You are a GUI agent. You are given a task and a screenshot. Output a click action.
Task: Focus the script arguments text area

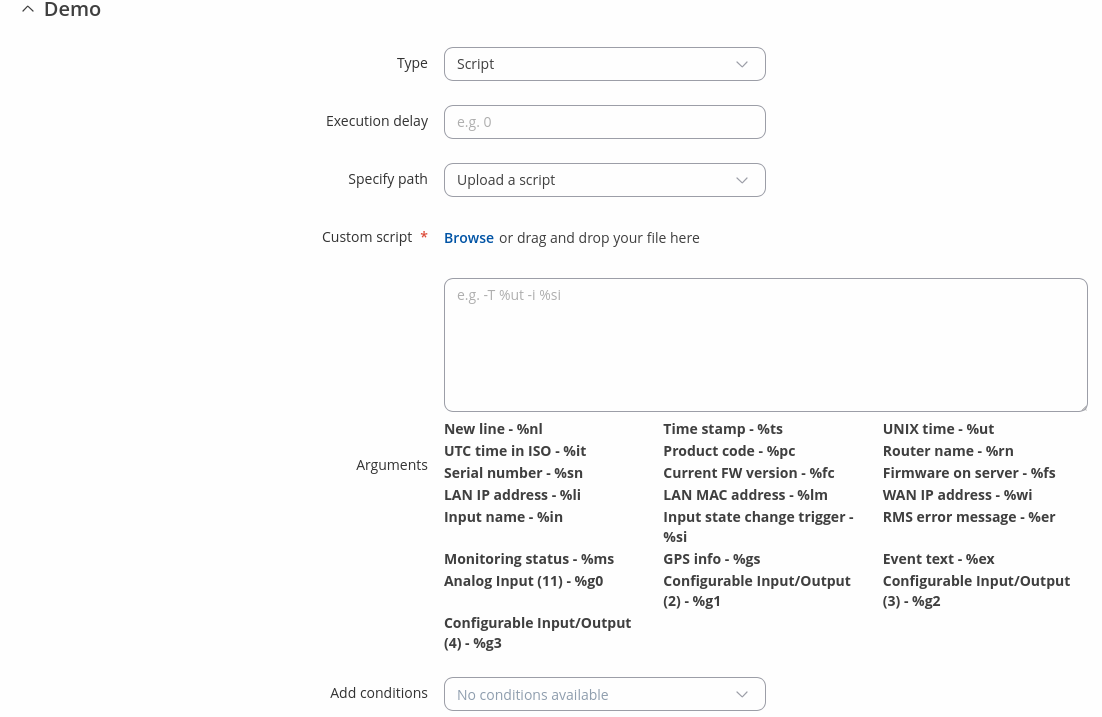pos(765,344)
